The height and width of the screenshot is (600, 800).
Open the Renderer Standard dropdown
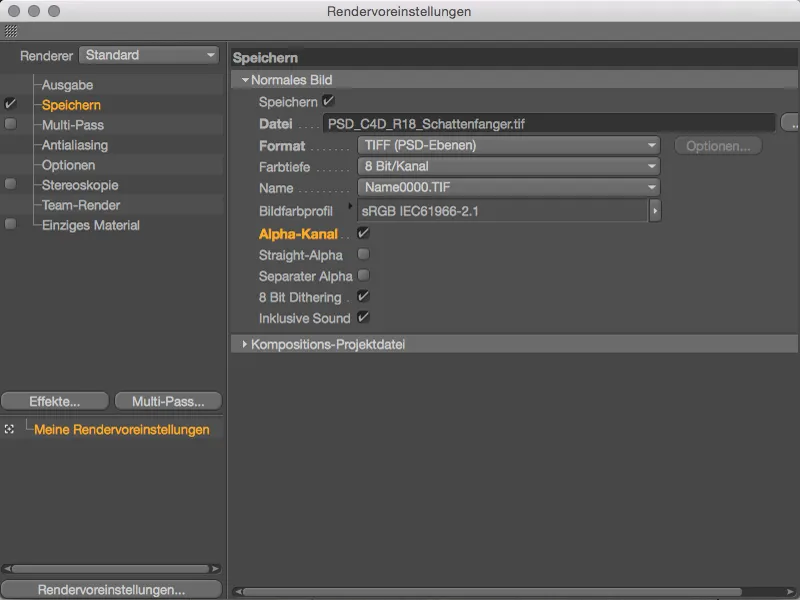point(149,55)
